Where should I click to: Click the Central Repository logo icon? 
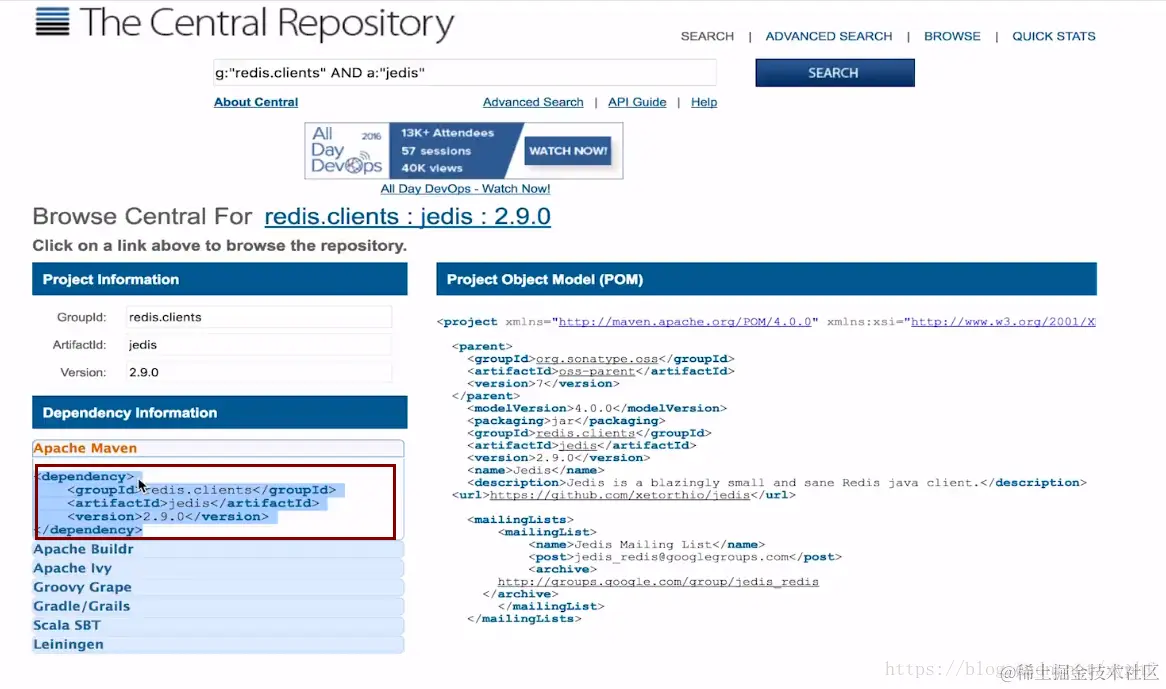point(52,22)
